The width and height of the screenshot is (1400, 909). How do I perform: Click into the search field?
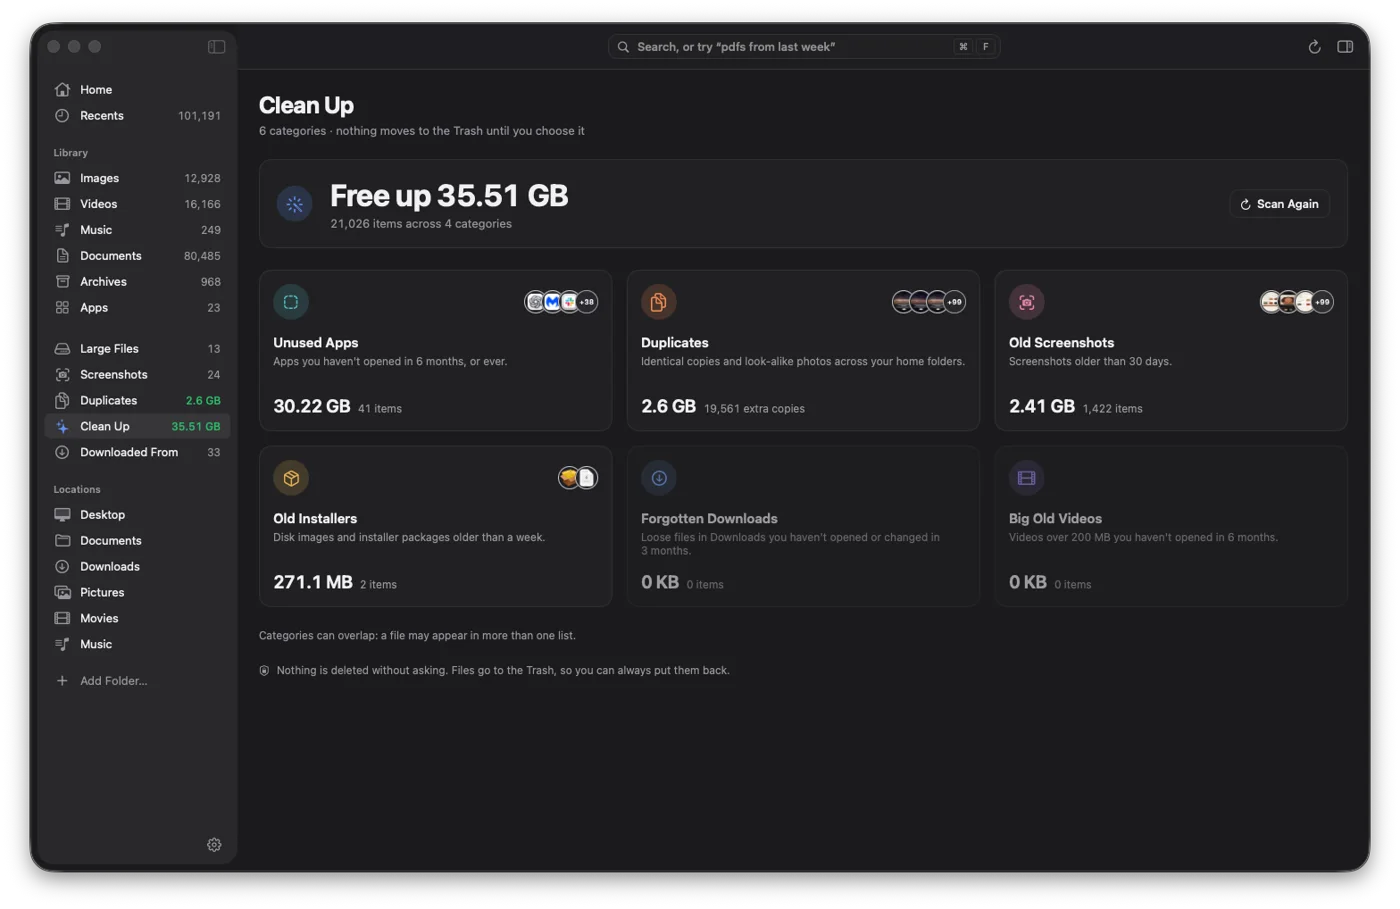(x=804, y=47)
